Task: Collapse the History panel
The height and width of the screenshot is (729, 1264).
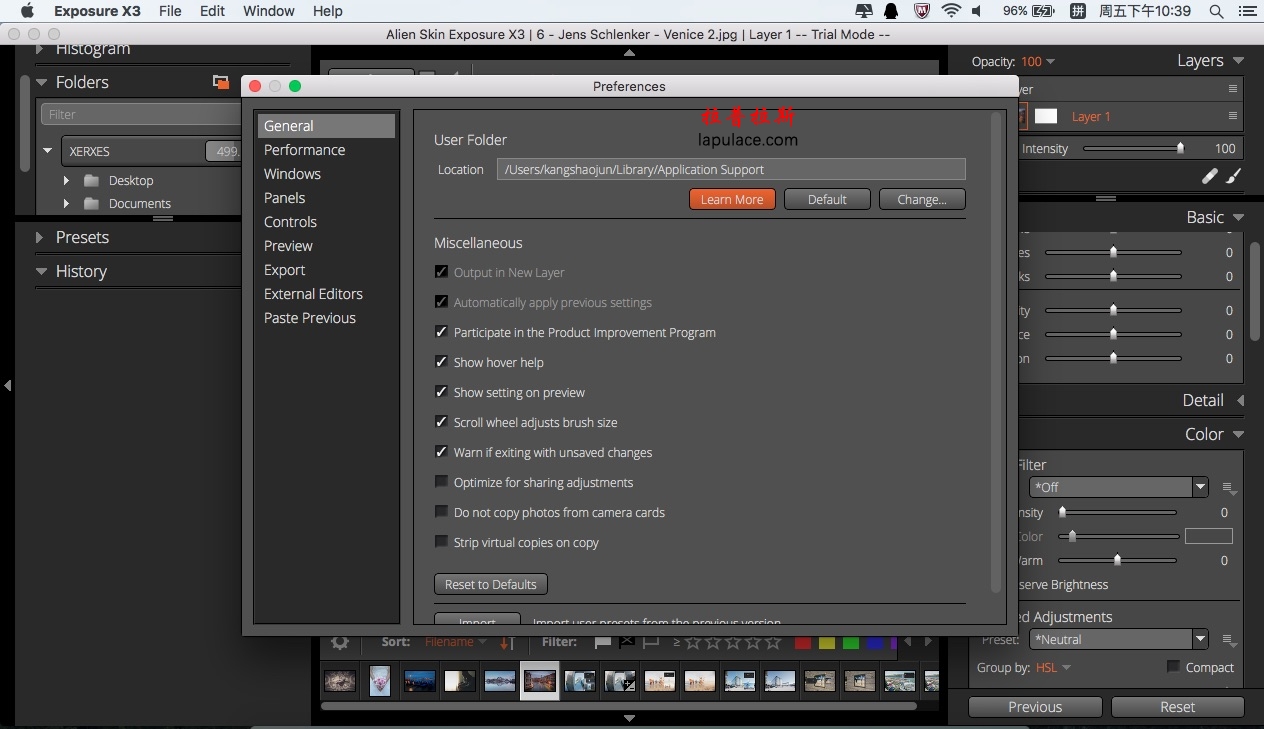Action: tap(41, 271)
